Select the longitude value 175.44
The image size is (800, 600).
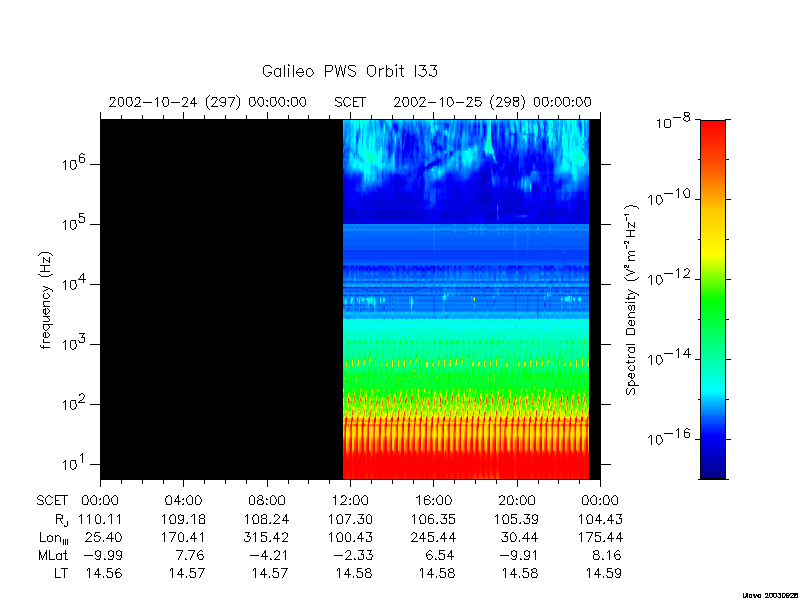tap(600, 537)
